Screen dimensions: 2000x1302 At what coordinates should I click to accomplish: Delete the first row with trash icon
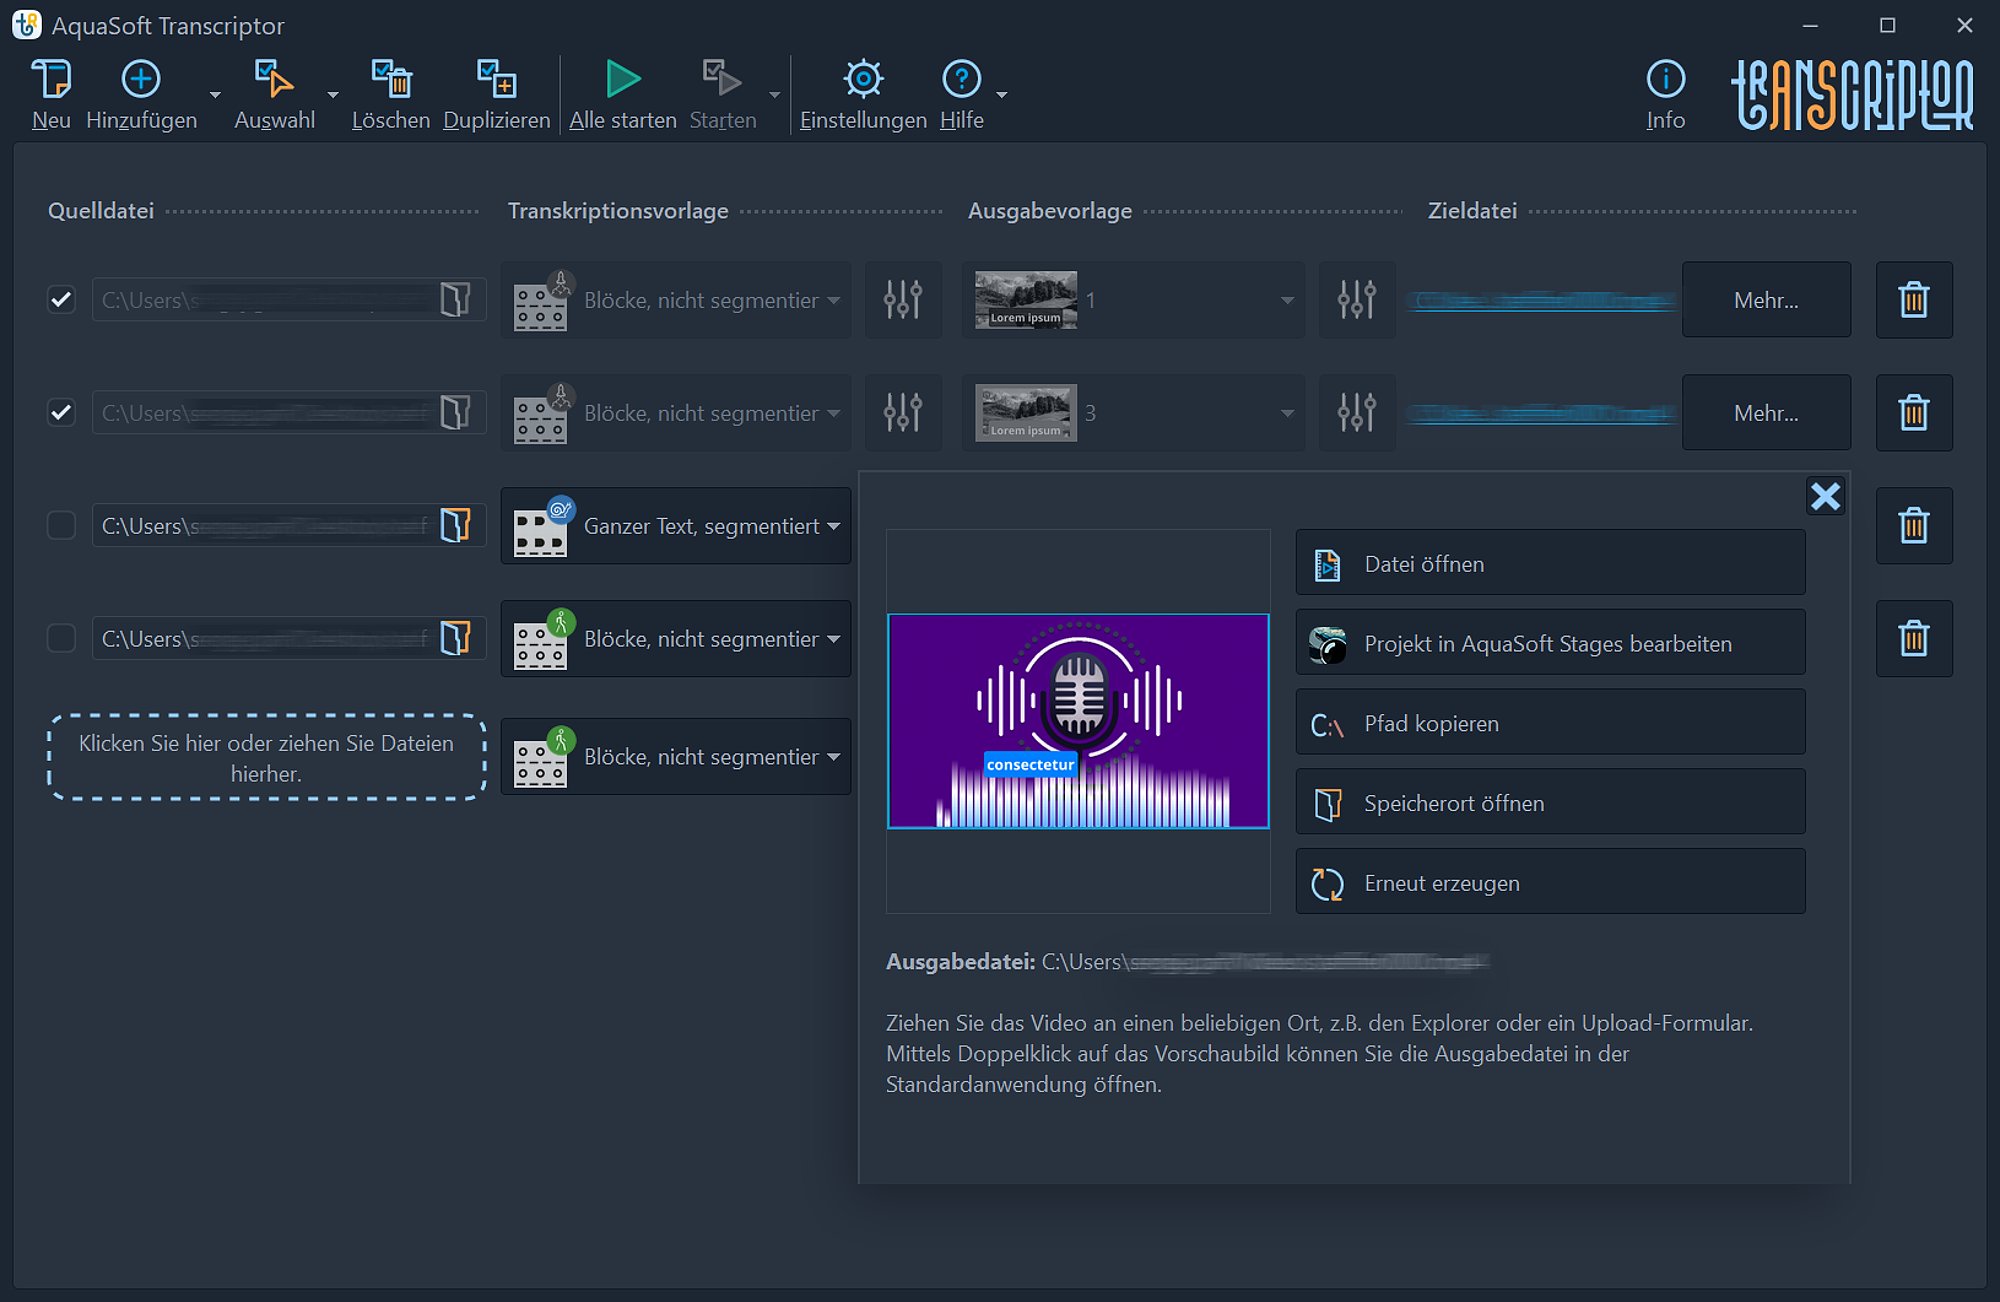point(1914,299)
